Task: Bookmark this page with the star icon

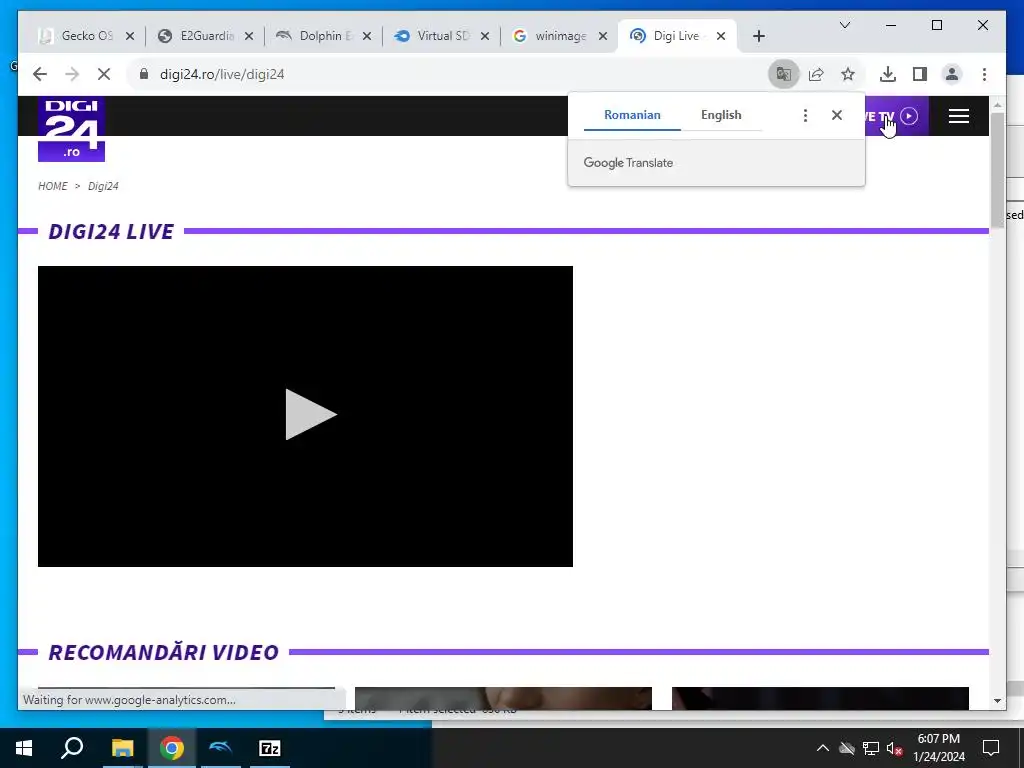Action: click(848, 74)
